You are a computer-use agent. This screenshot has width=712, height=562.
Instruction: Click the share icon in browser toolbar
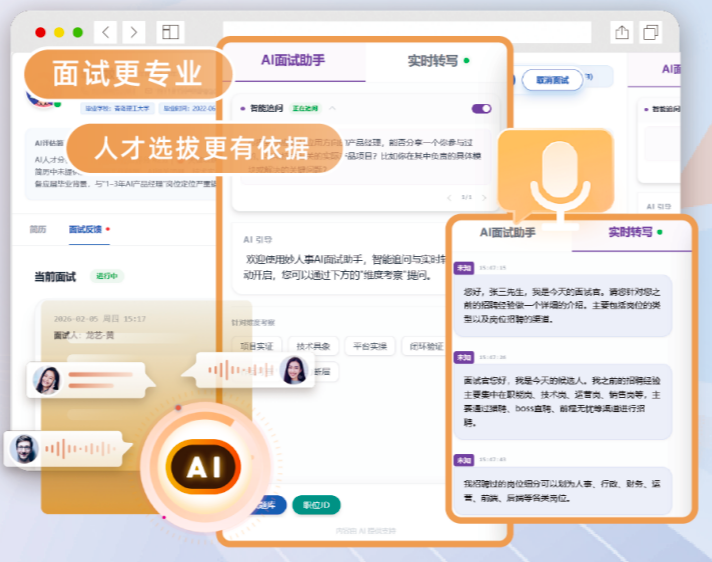[x=622, y=32]
